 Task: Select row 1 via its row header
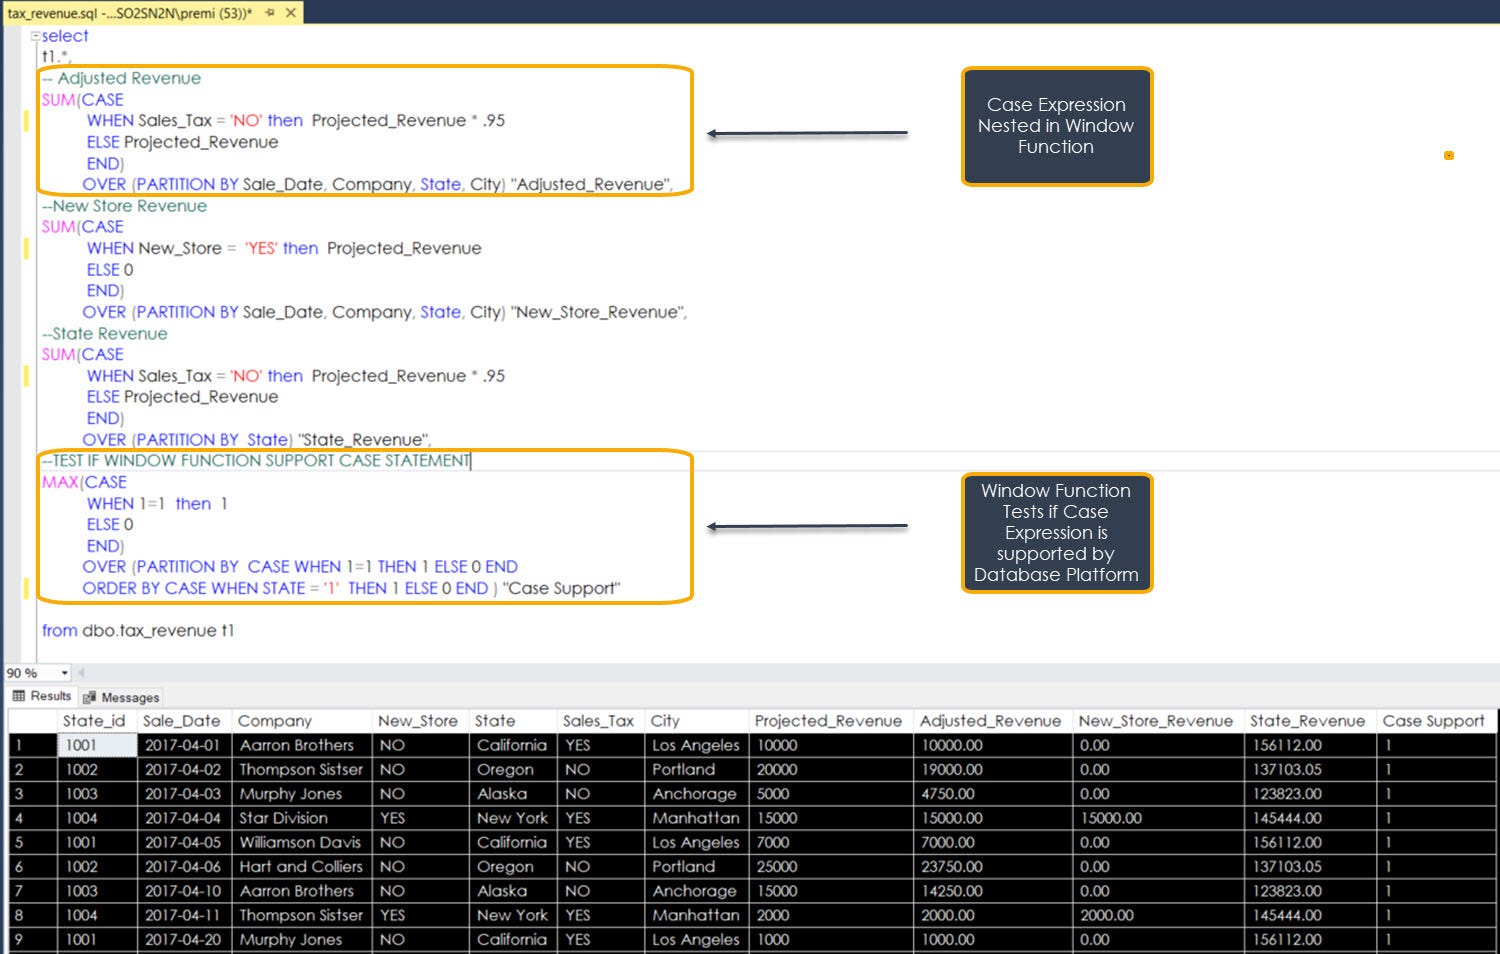point(30,745)
